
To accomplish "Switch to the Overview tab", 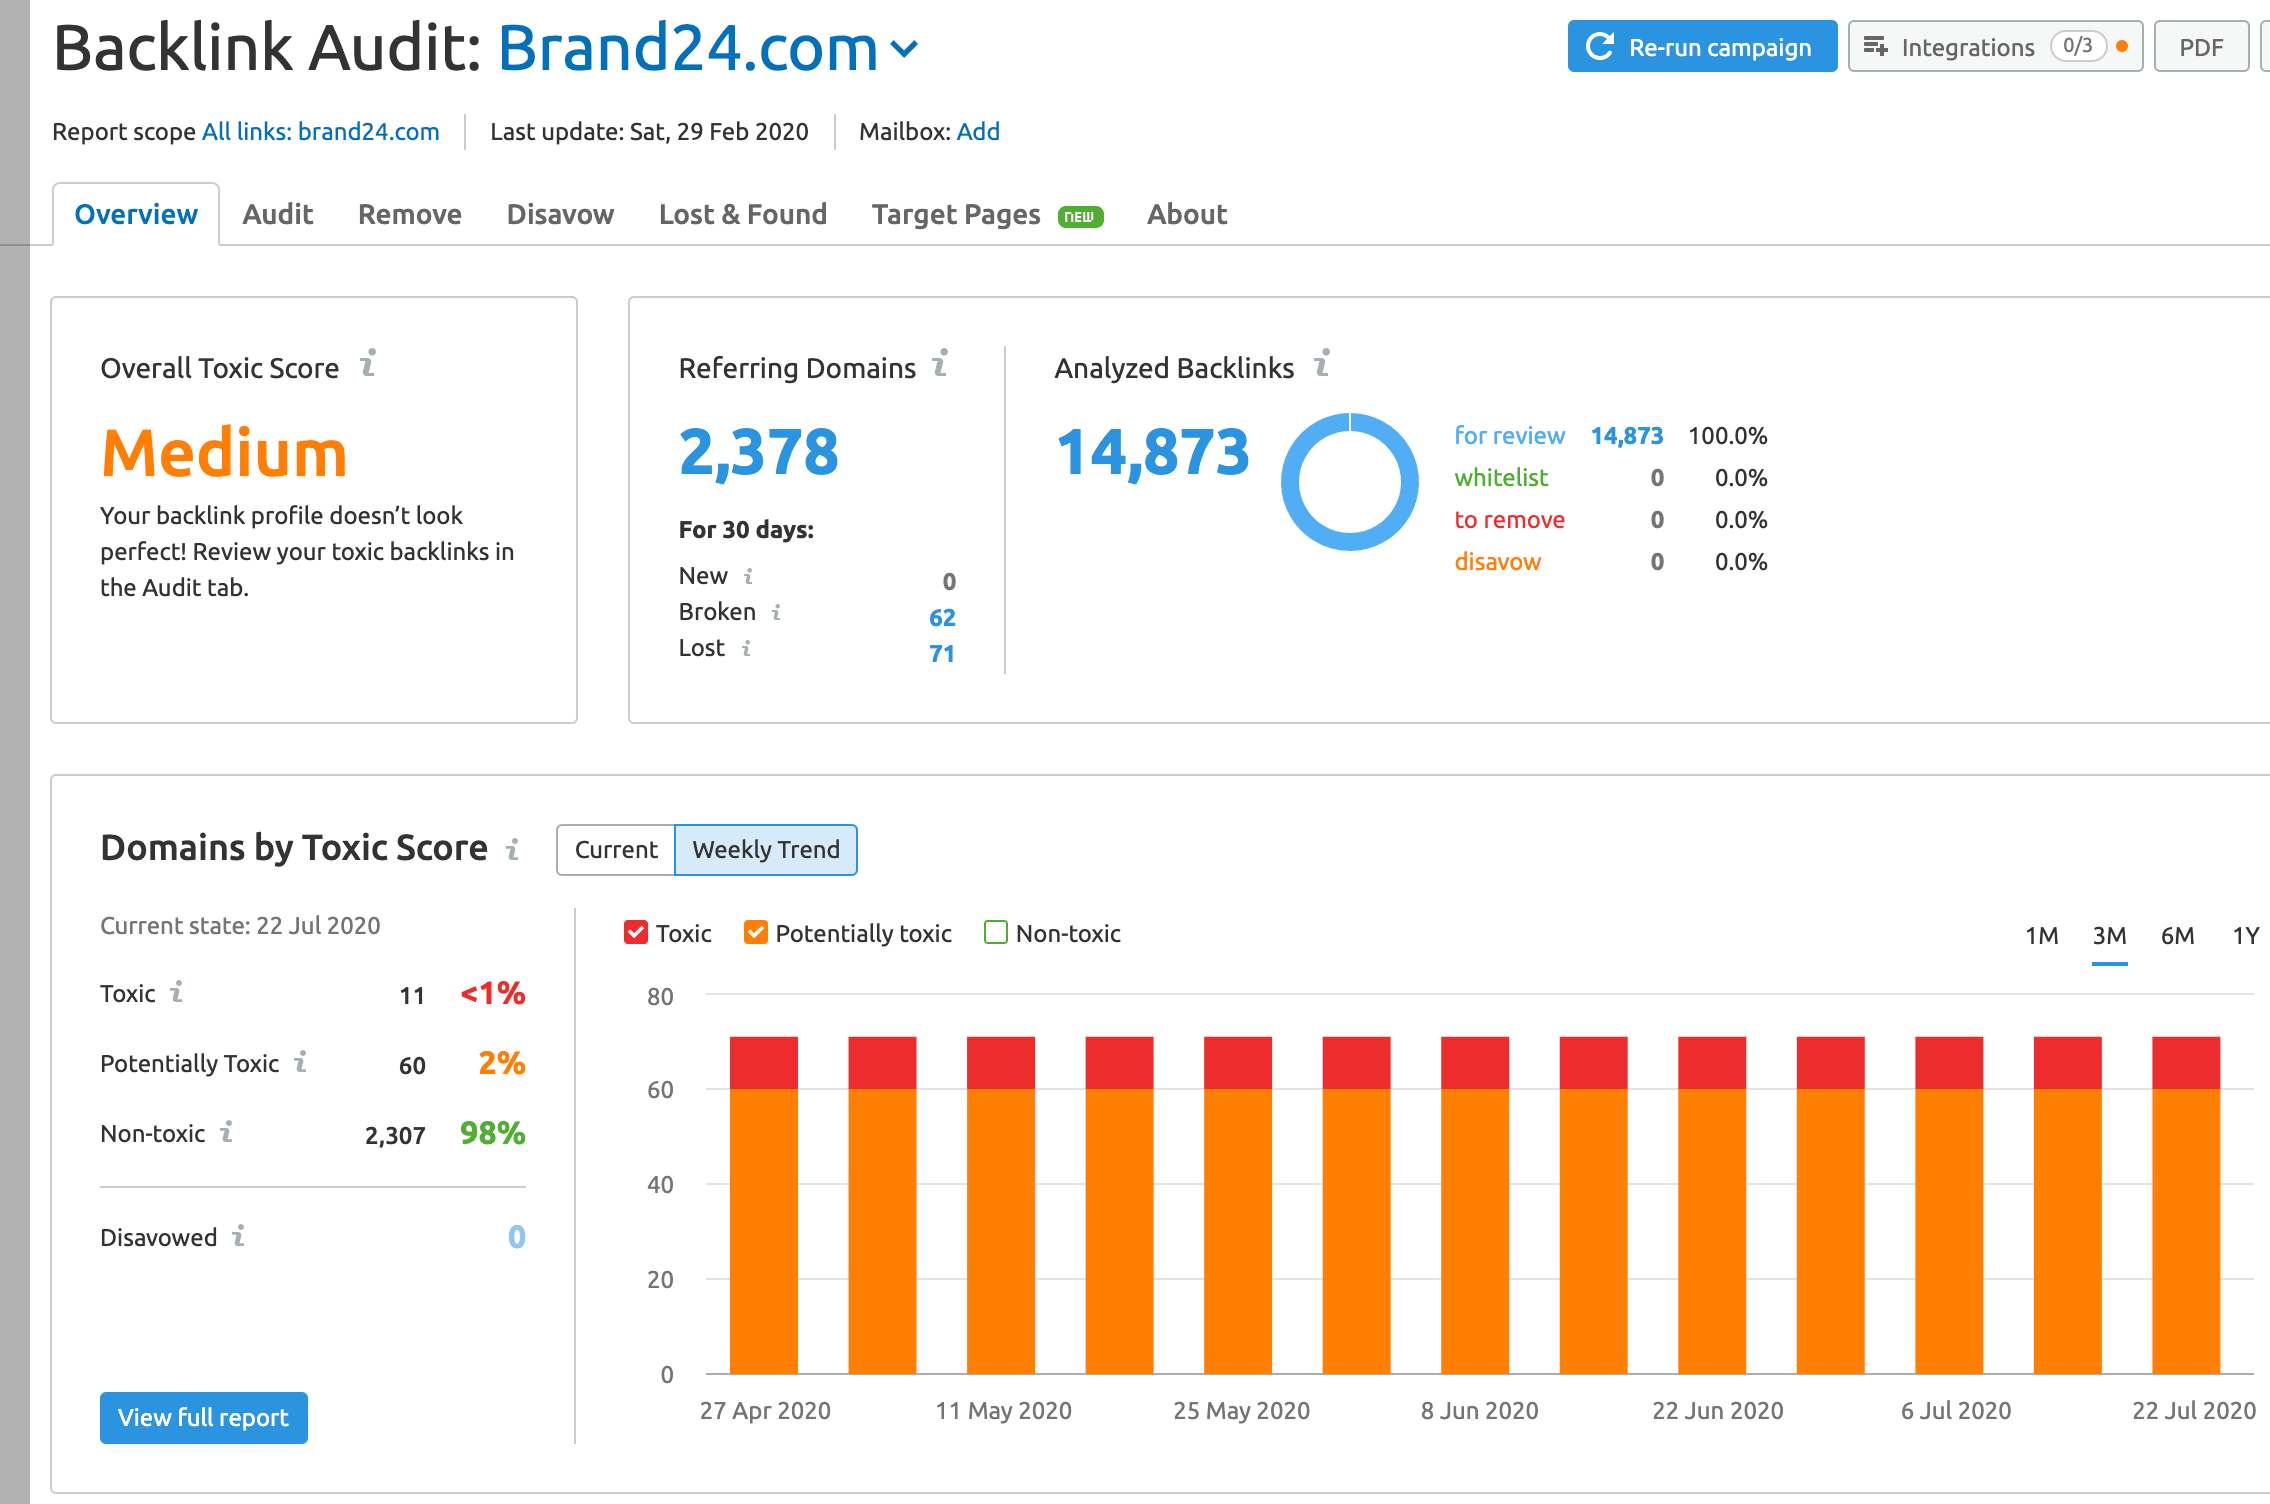I will (x=136, y=214).
